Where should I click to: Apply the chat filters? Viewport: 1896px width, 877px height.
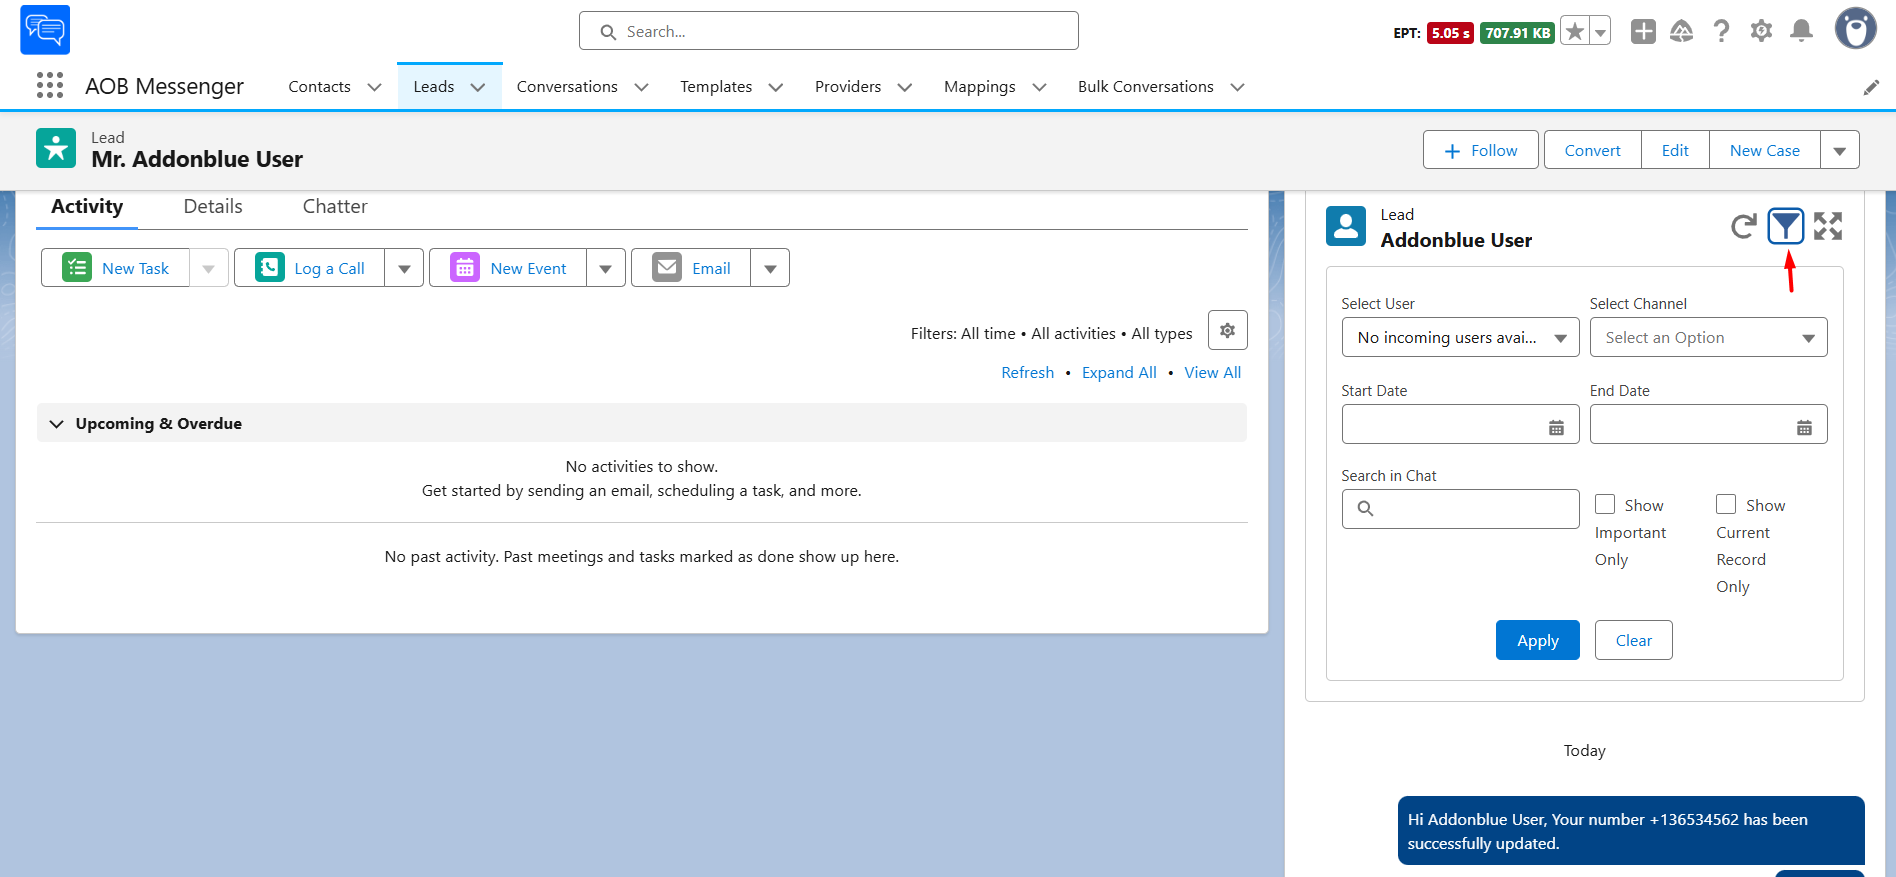[1538, 640]
